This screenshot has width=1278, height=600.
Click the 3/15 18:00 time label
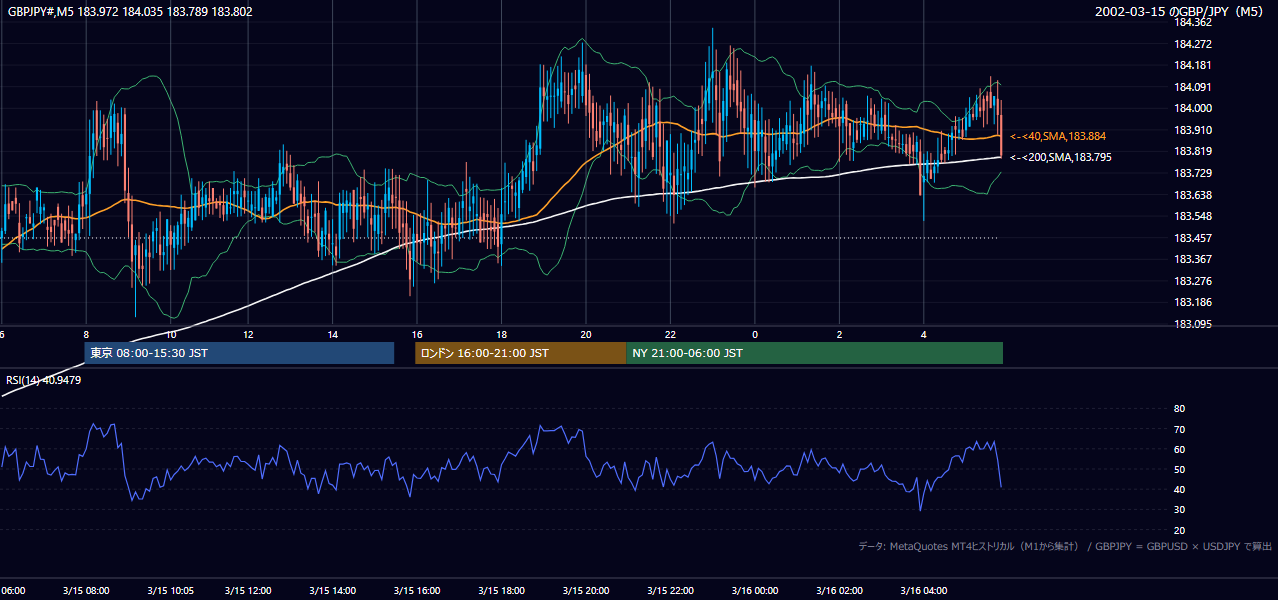501,591
